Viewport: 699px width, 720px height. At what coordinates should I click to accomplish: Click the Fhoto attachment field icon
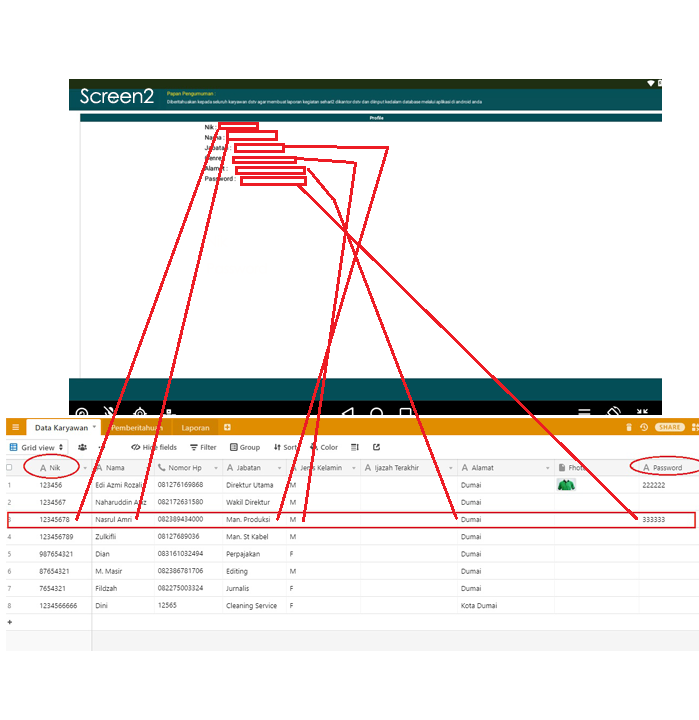click(562, 467)
